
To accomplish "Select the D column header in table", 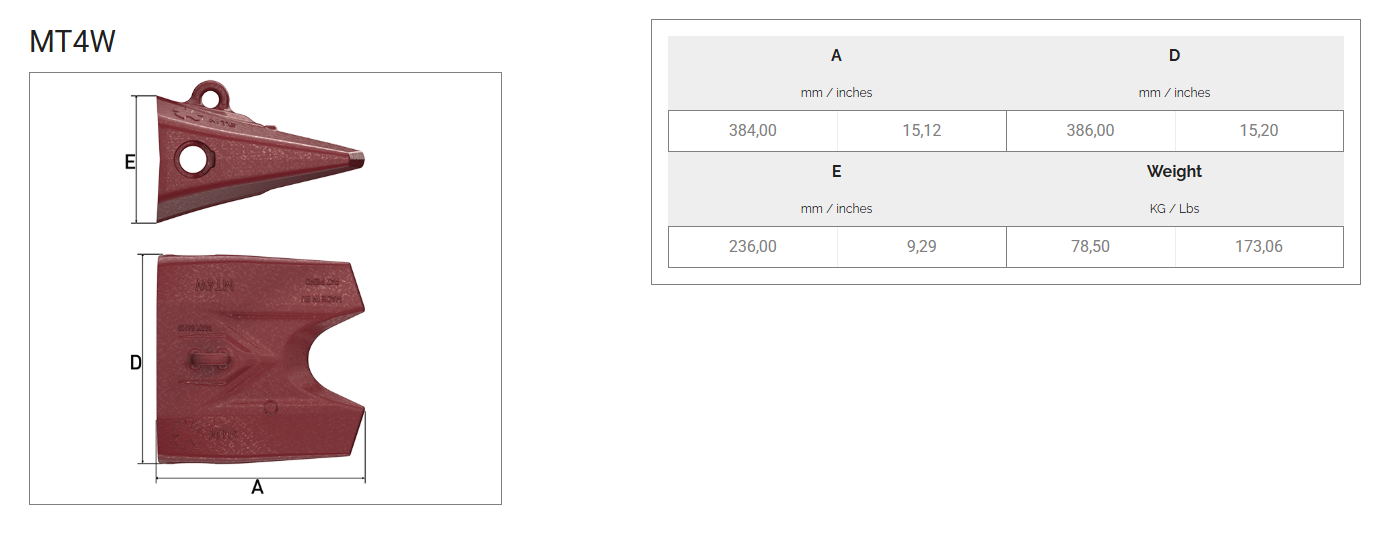I will pos(1174,56).
